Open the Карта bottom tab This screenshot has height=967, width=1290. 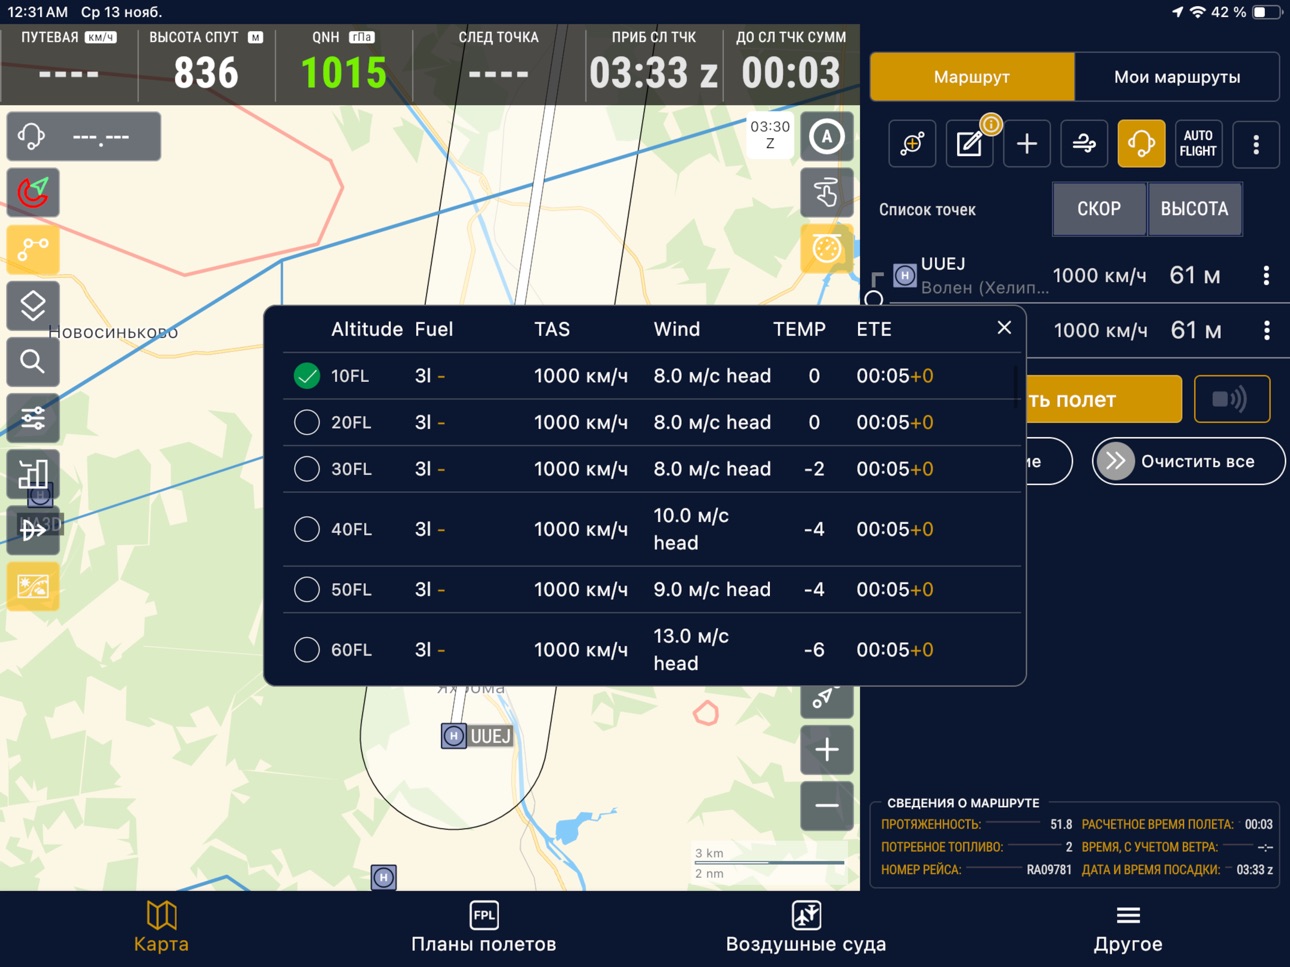[x=161, y=928]
